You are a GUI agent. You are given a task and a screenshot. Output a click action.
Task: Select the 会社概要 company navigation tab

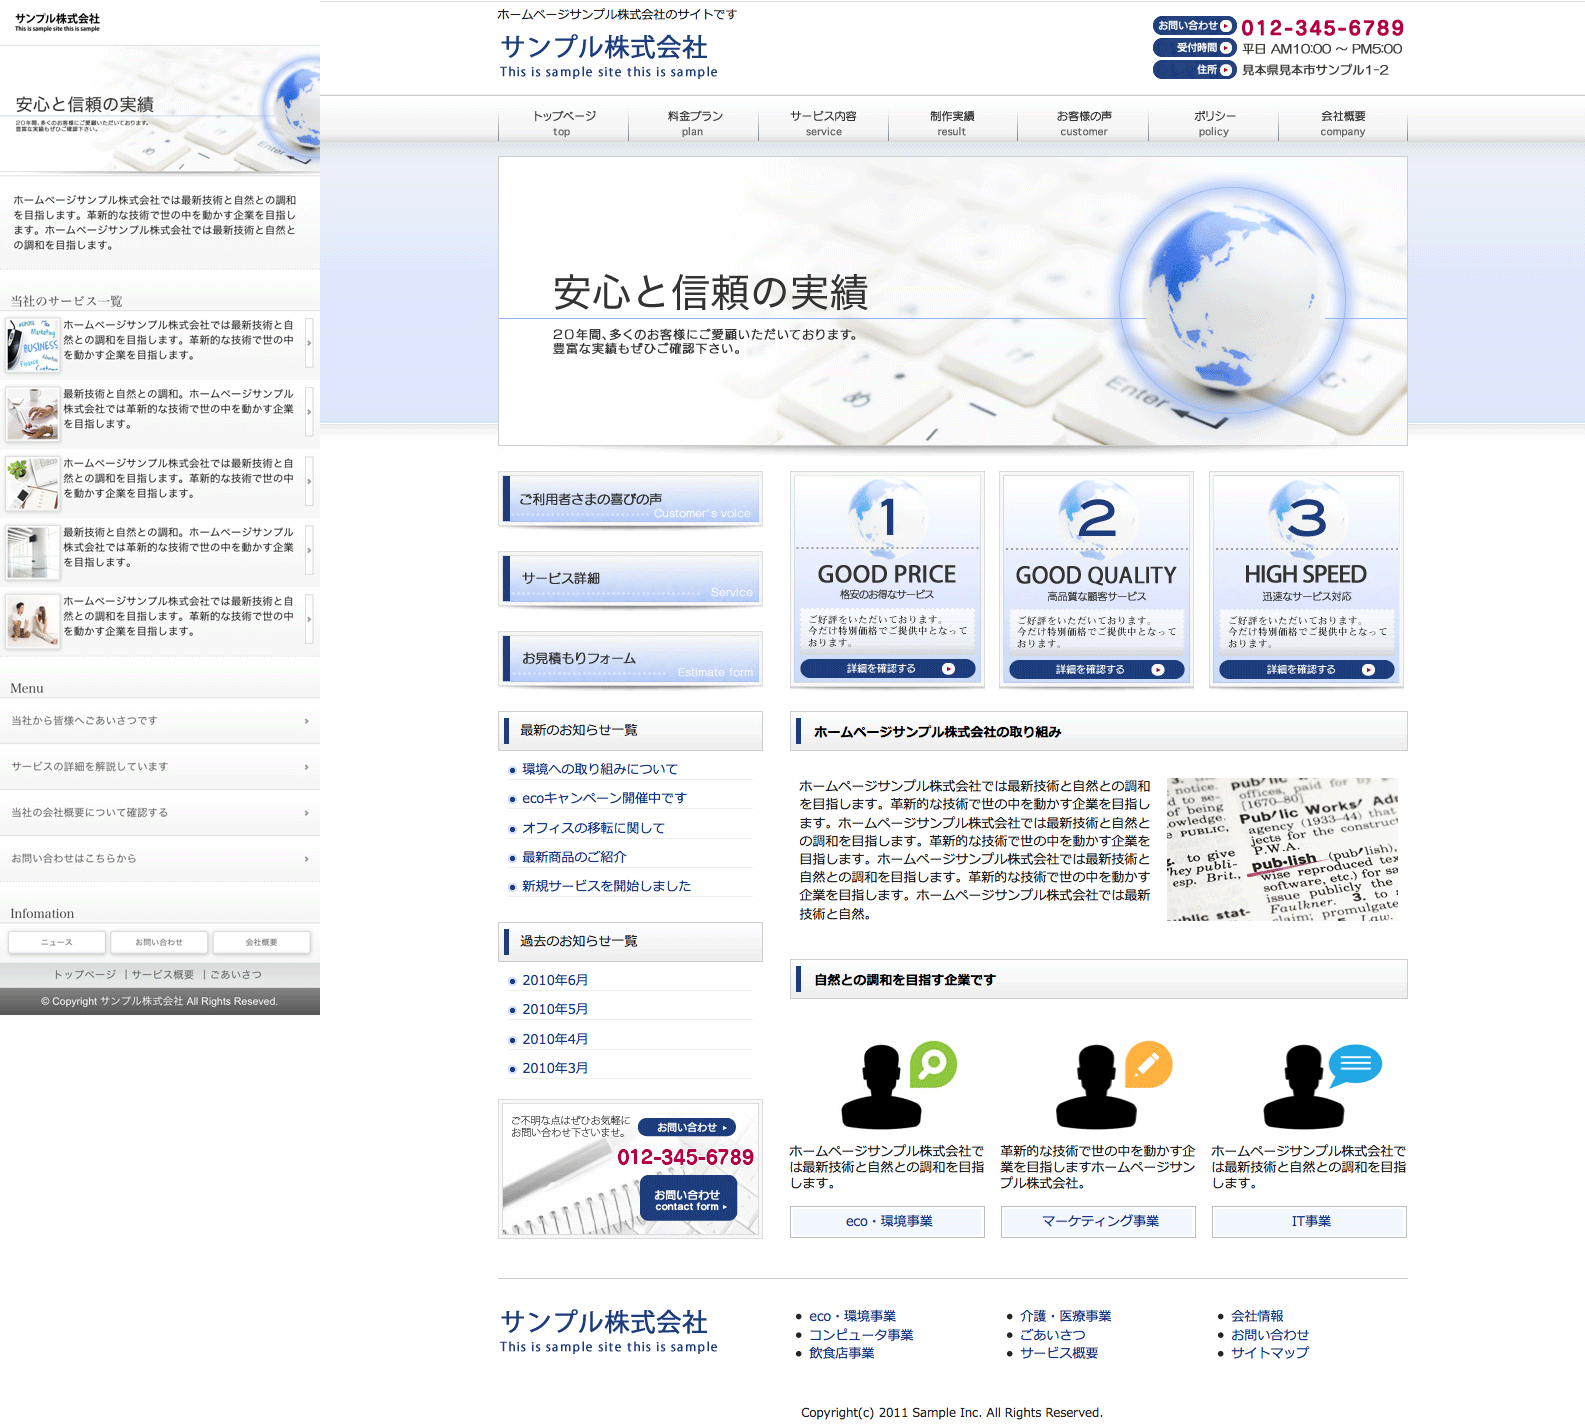1342,123
